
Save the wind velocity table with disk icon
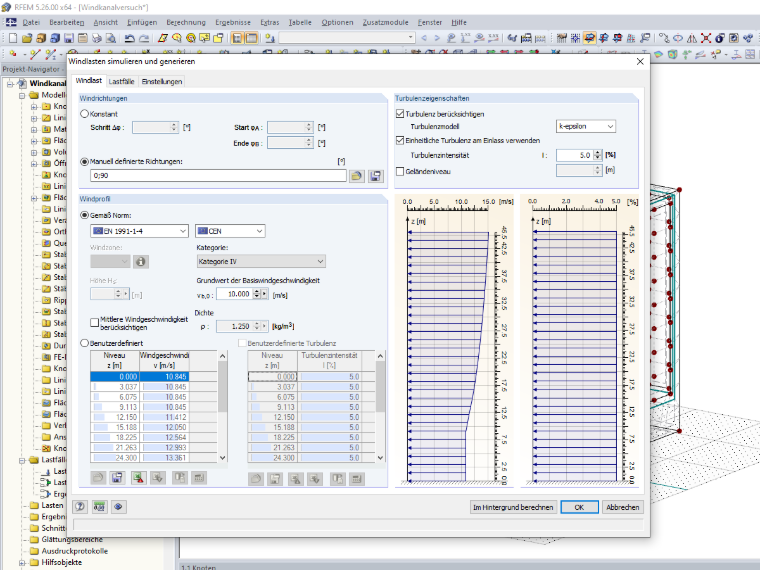tap(117, 478)
